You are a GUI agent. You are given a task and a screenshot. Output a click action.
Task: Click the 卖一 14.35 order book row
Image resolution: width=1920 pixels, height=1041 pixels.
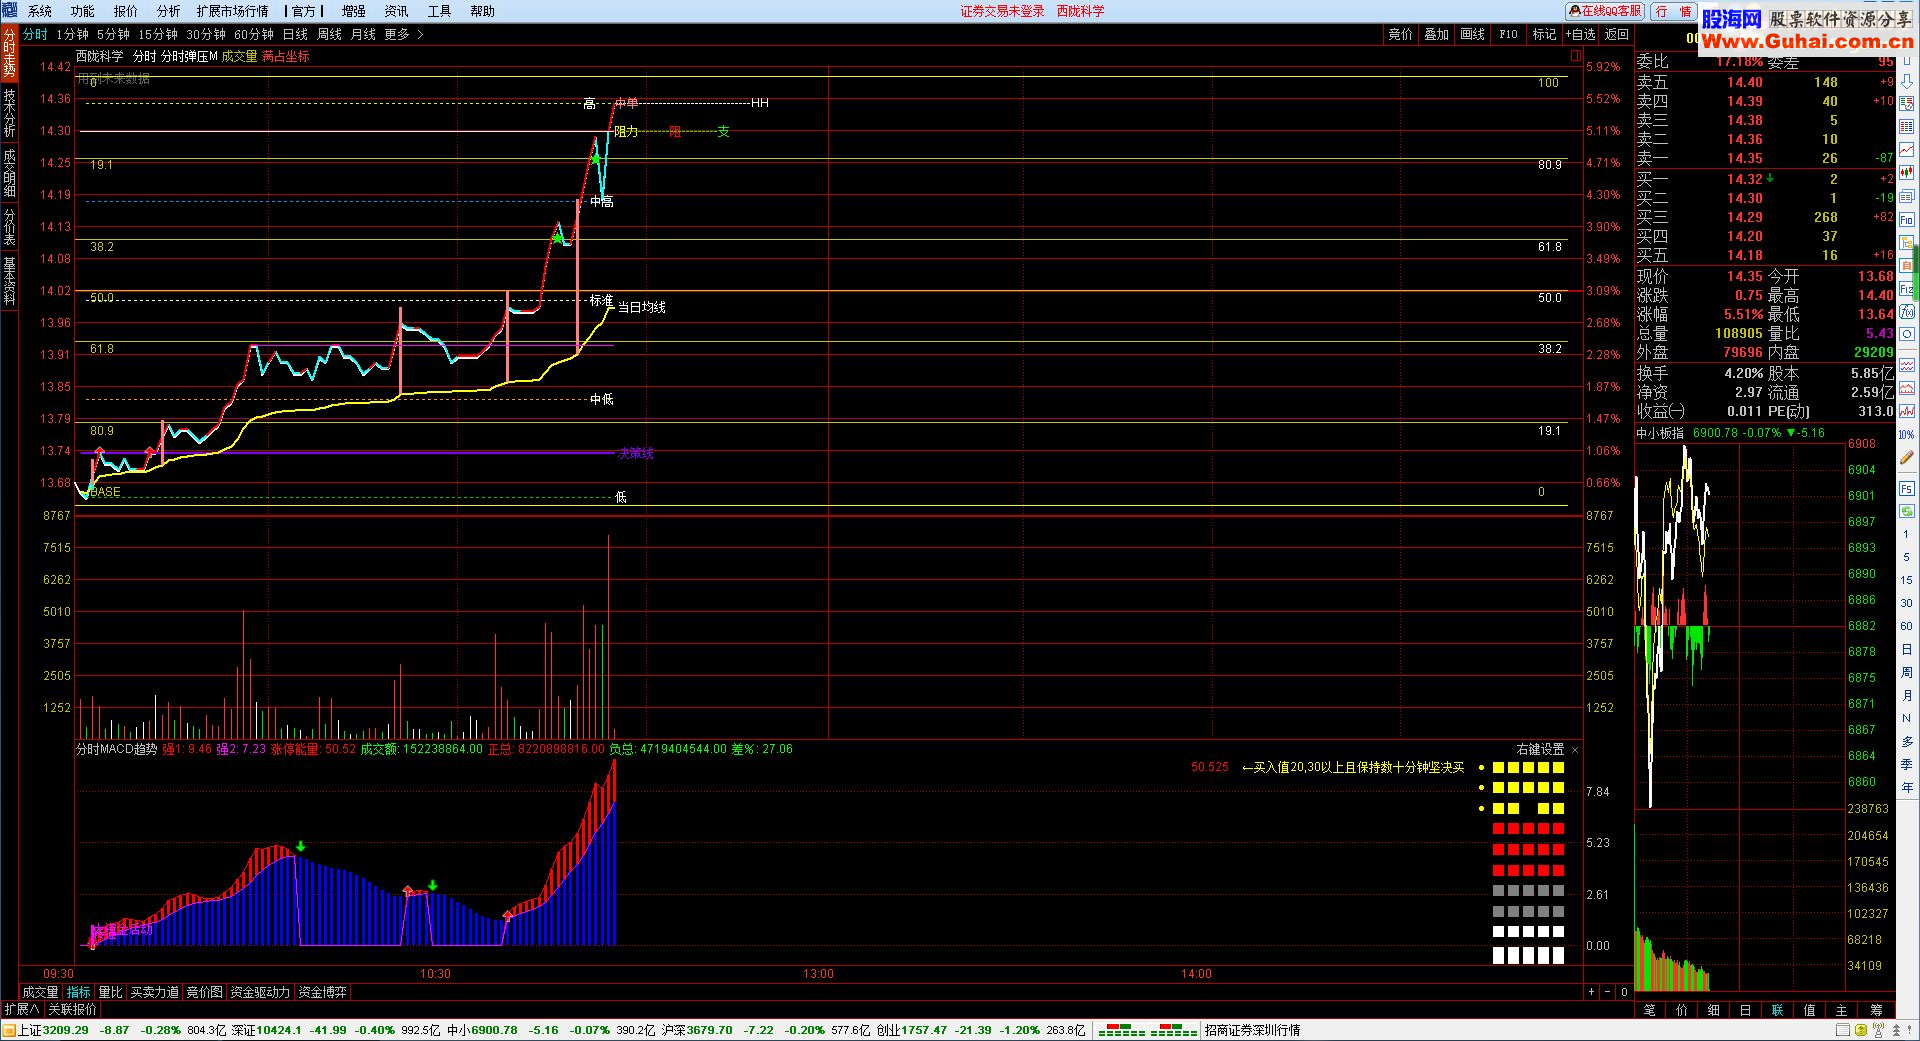pos(1765,158)
